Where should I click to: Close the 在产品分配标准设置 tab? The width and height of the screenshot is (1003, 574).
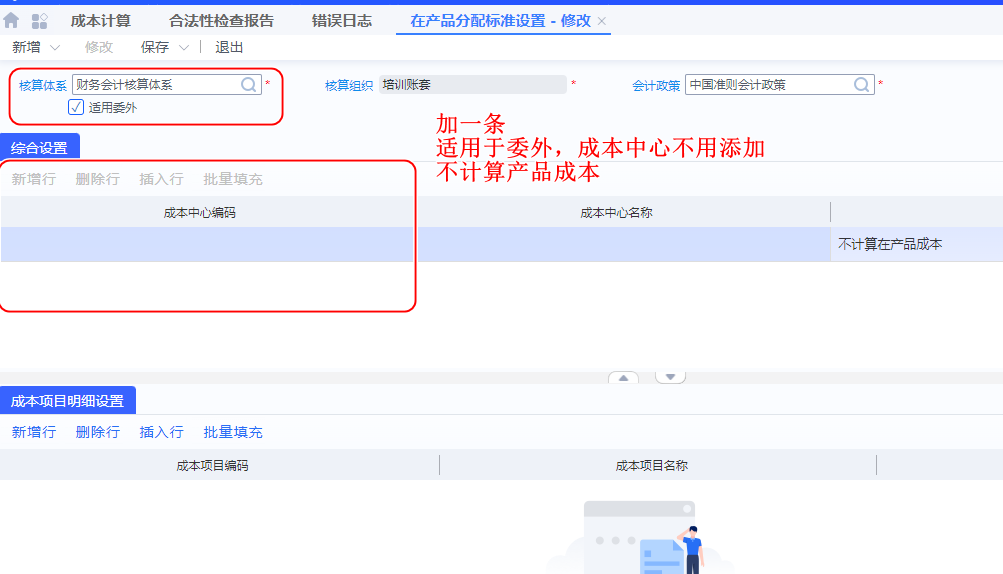602,21
